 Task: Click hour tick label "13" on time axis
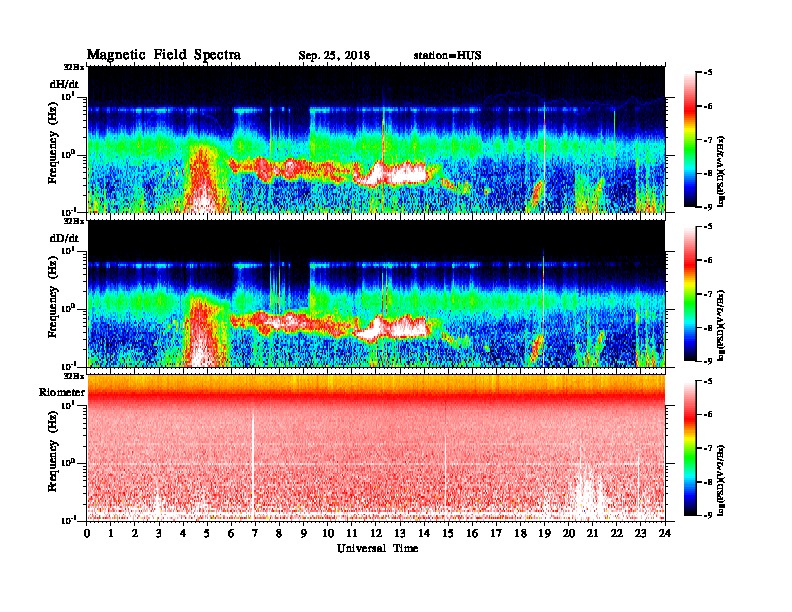pos(400,533)
